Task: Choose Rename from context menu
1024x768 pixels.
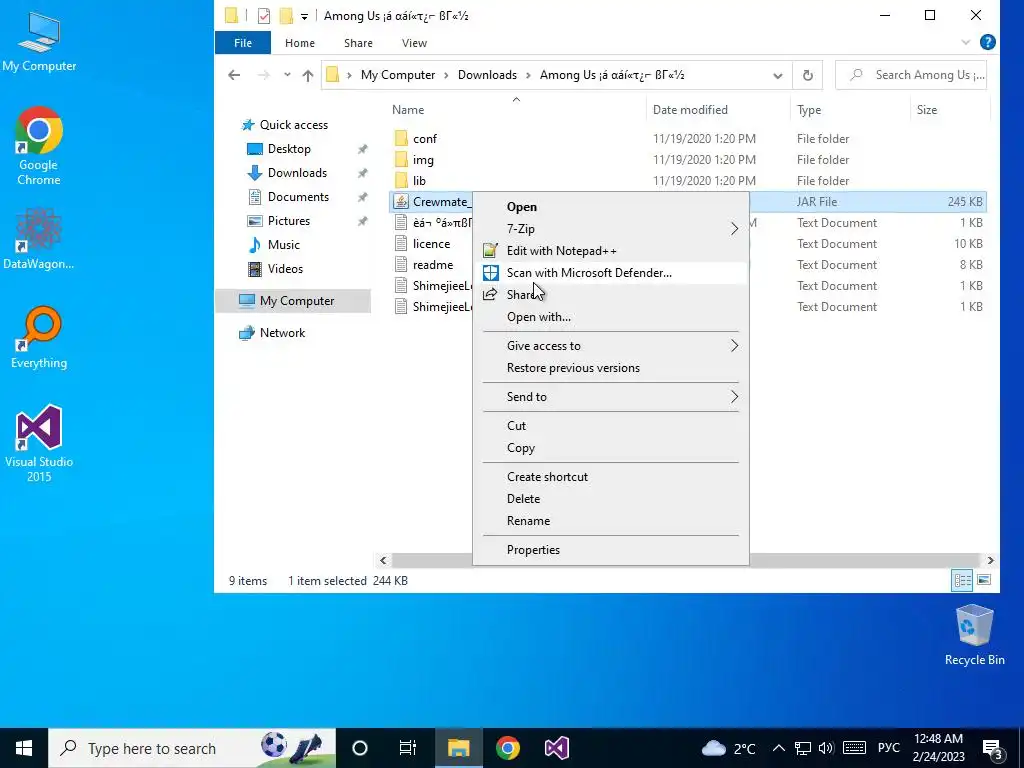Action: pyautogui.click(x=610, y=520)
